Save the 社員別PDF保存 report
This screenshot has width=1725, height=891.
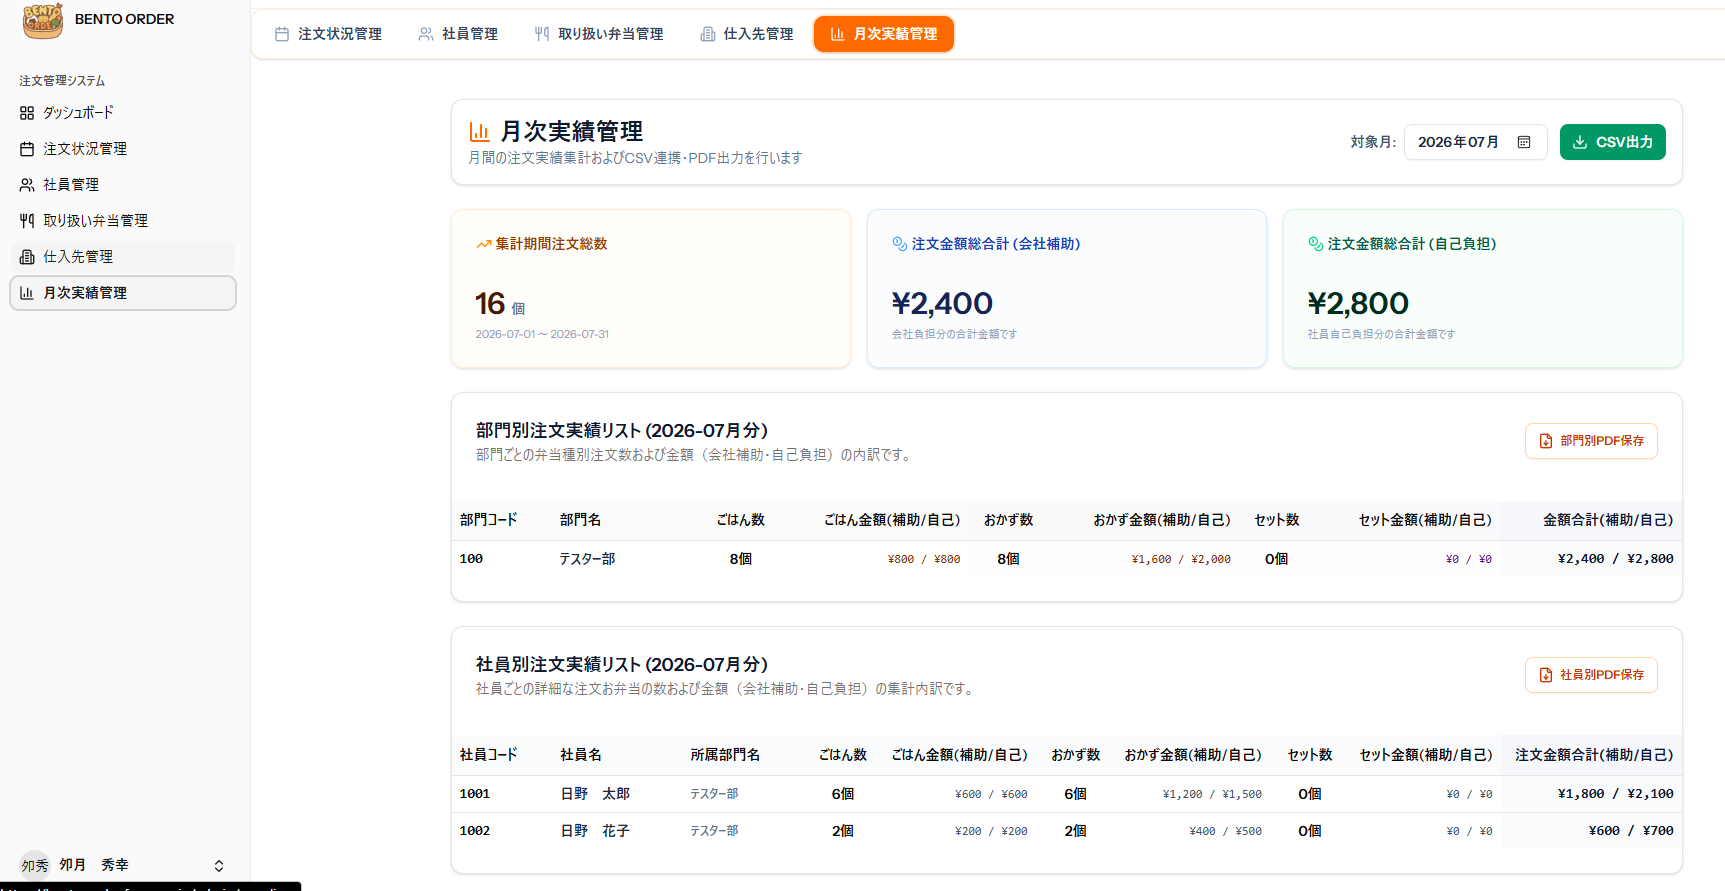[x=1591, y=675]
